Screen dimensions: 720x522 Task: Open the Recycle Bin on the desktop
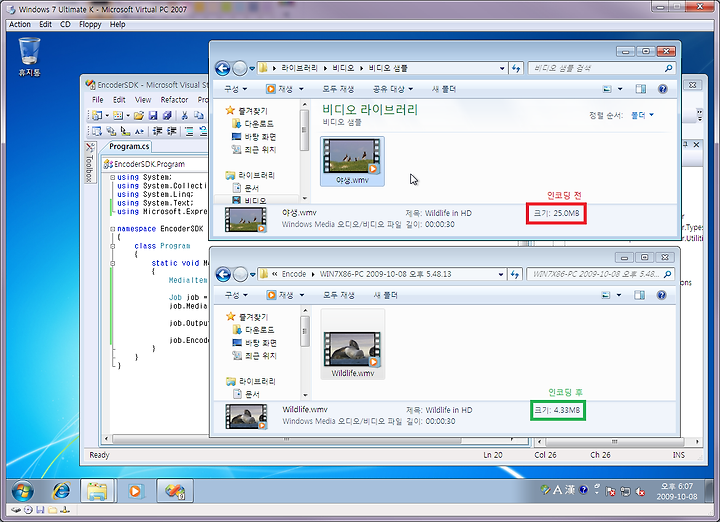[x=29, y=56]
